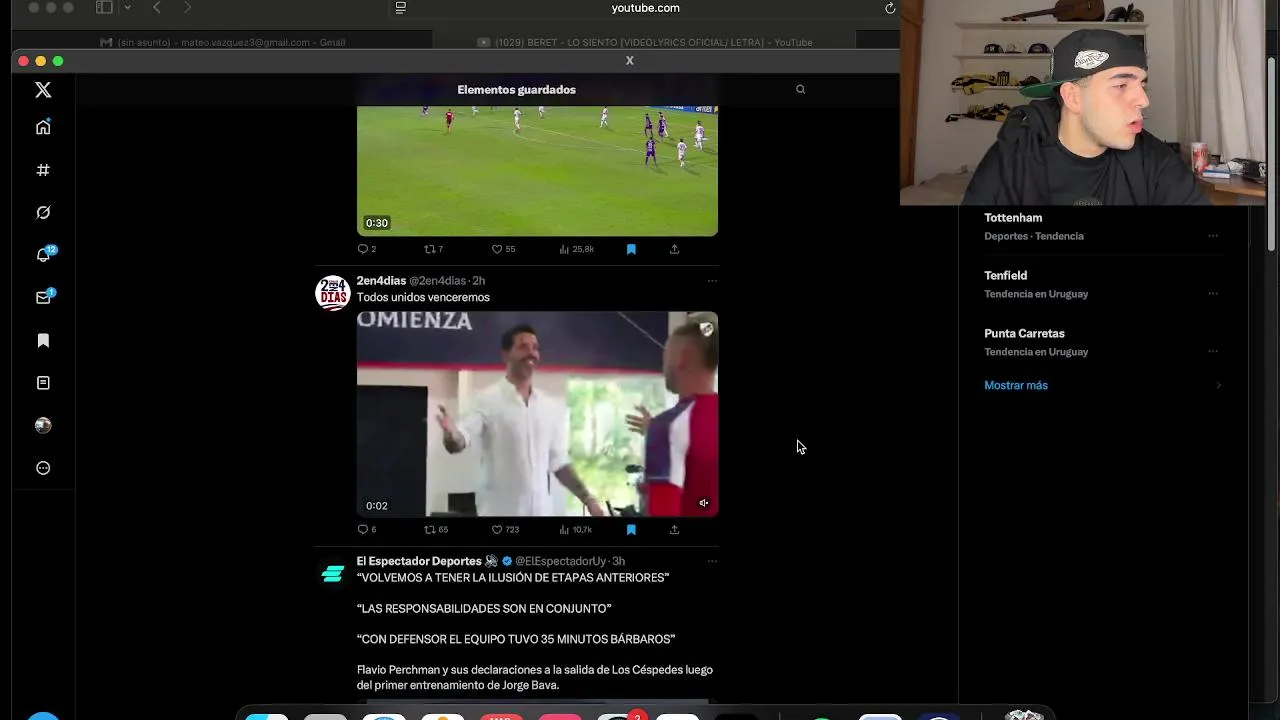Reload page in Safari window
The height and width of the screenshot is (720, 1280).
click(890, 8)
